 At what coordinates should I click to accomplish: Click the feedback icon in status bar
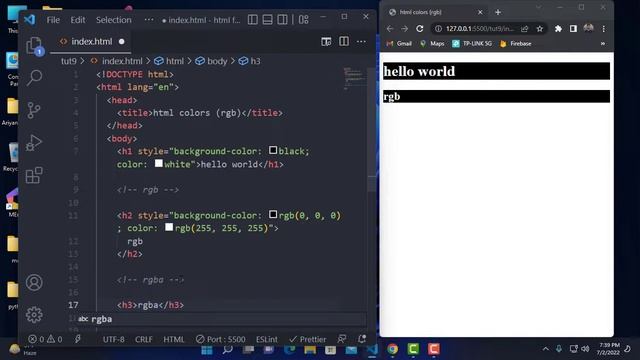[x=342, y=339]
